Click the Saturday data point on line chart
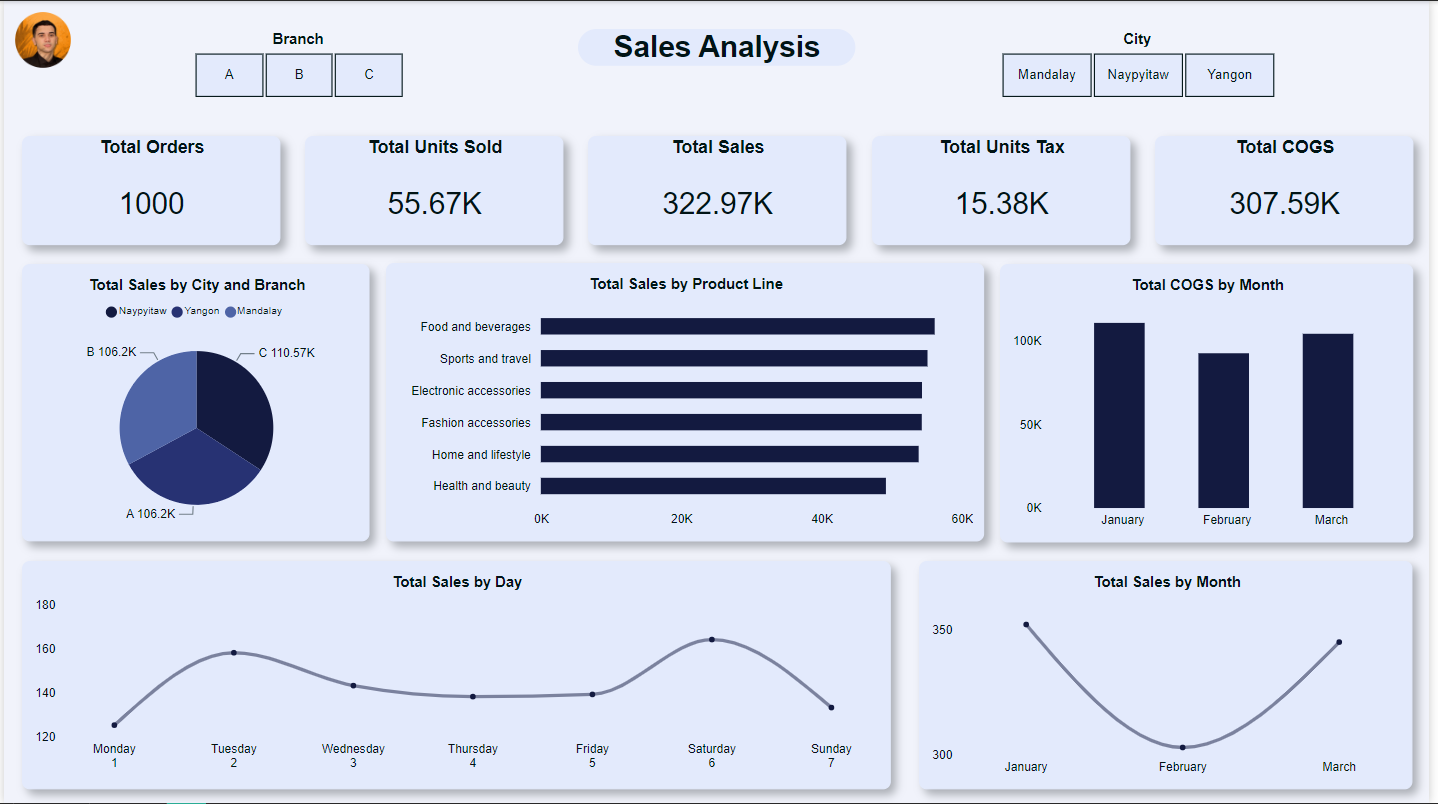This screenshot has width=1438, height=804. click(x=712, y=639)
